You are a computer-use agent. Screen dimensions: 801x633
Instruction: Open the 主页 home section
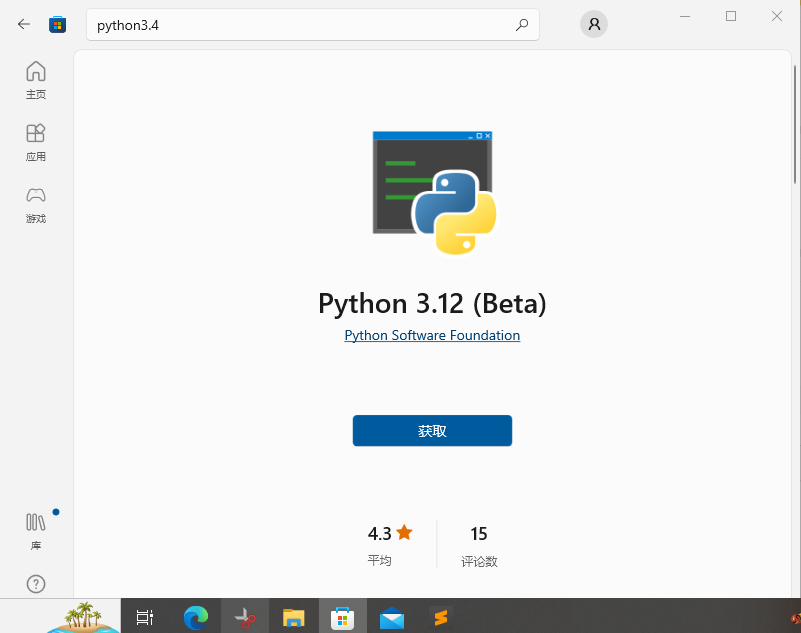point(36,80)
